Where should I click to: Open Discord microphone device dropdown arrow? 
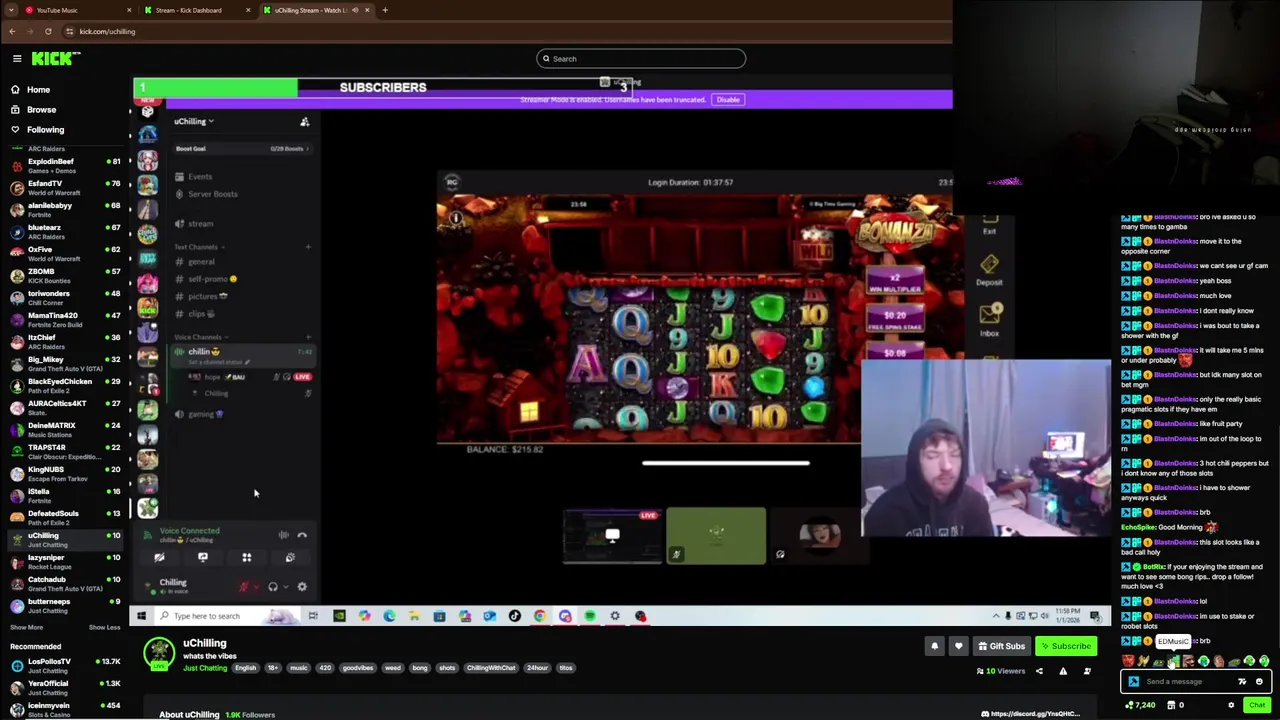[256, 587]
